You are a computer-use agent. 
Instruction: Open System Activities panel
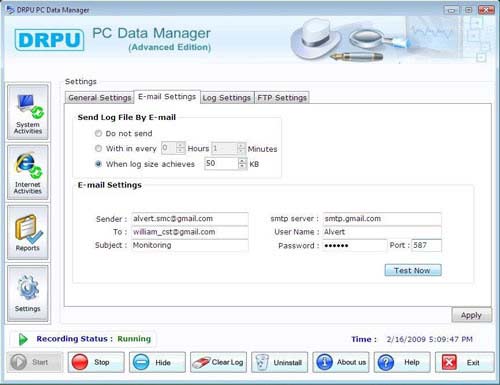tap(28, 112)
